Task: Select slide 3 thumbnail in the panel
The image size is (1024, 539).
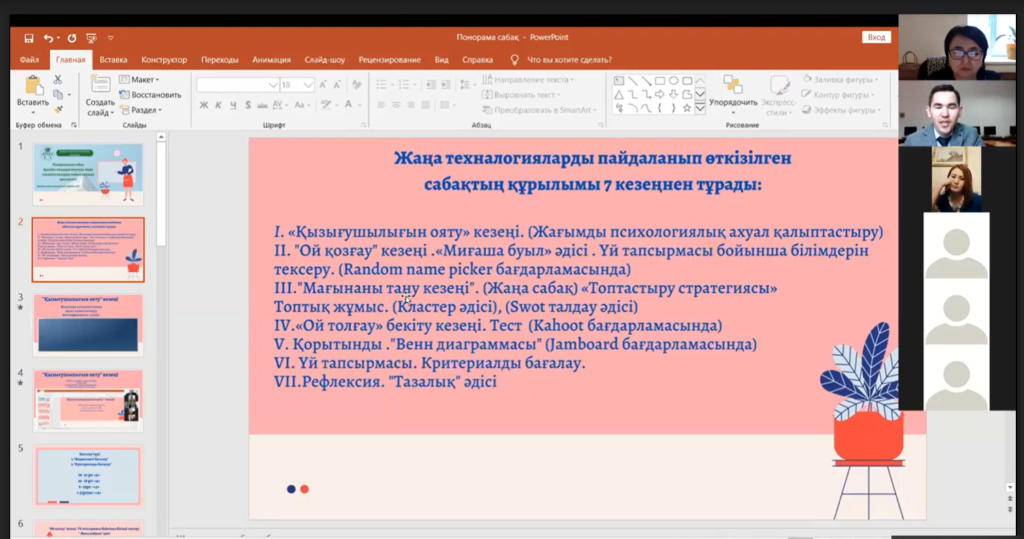Action: 89,325
